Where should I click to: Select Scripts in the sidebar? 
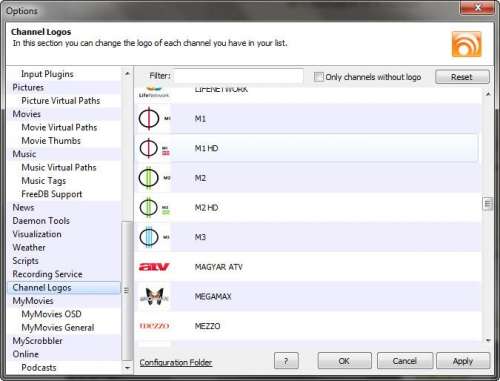[25, 261]
